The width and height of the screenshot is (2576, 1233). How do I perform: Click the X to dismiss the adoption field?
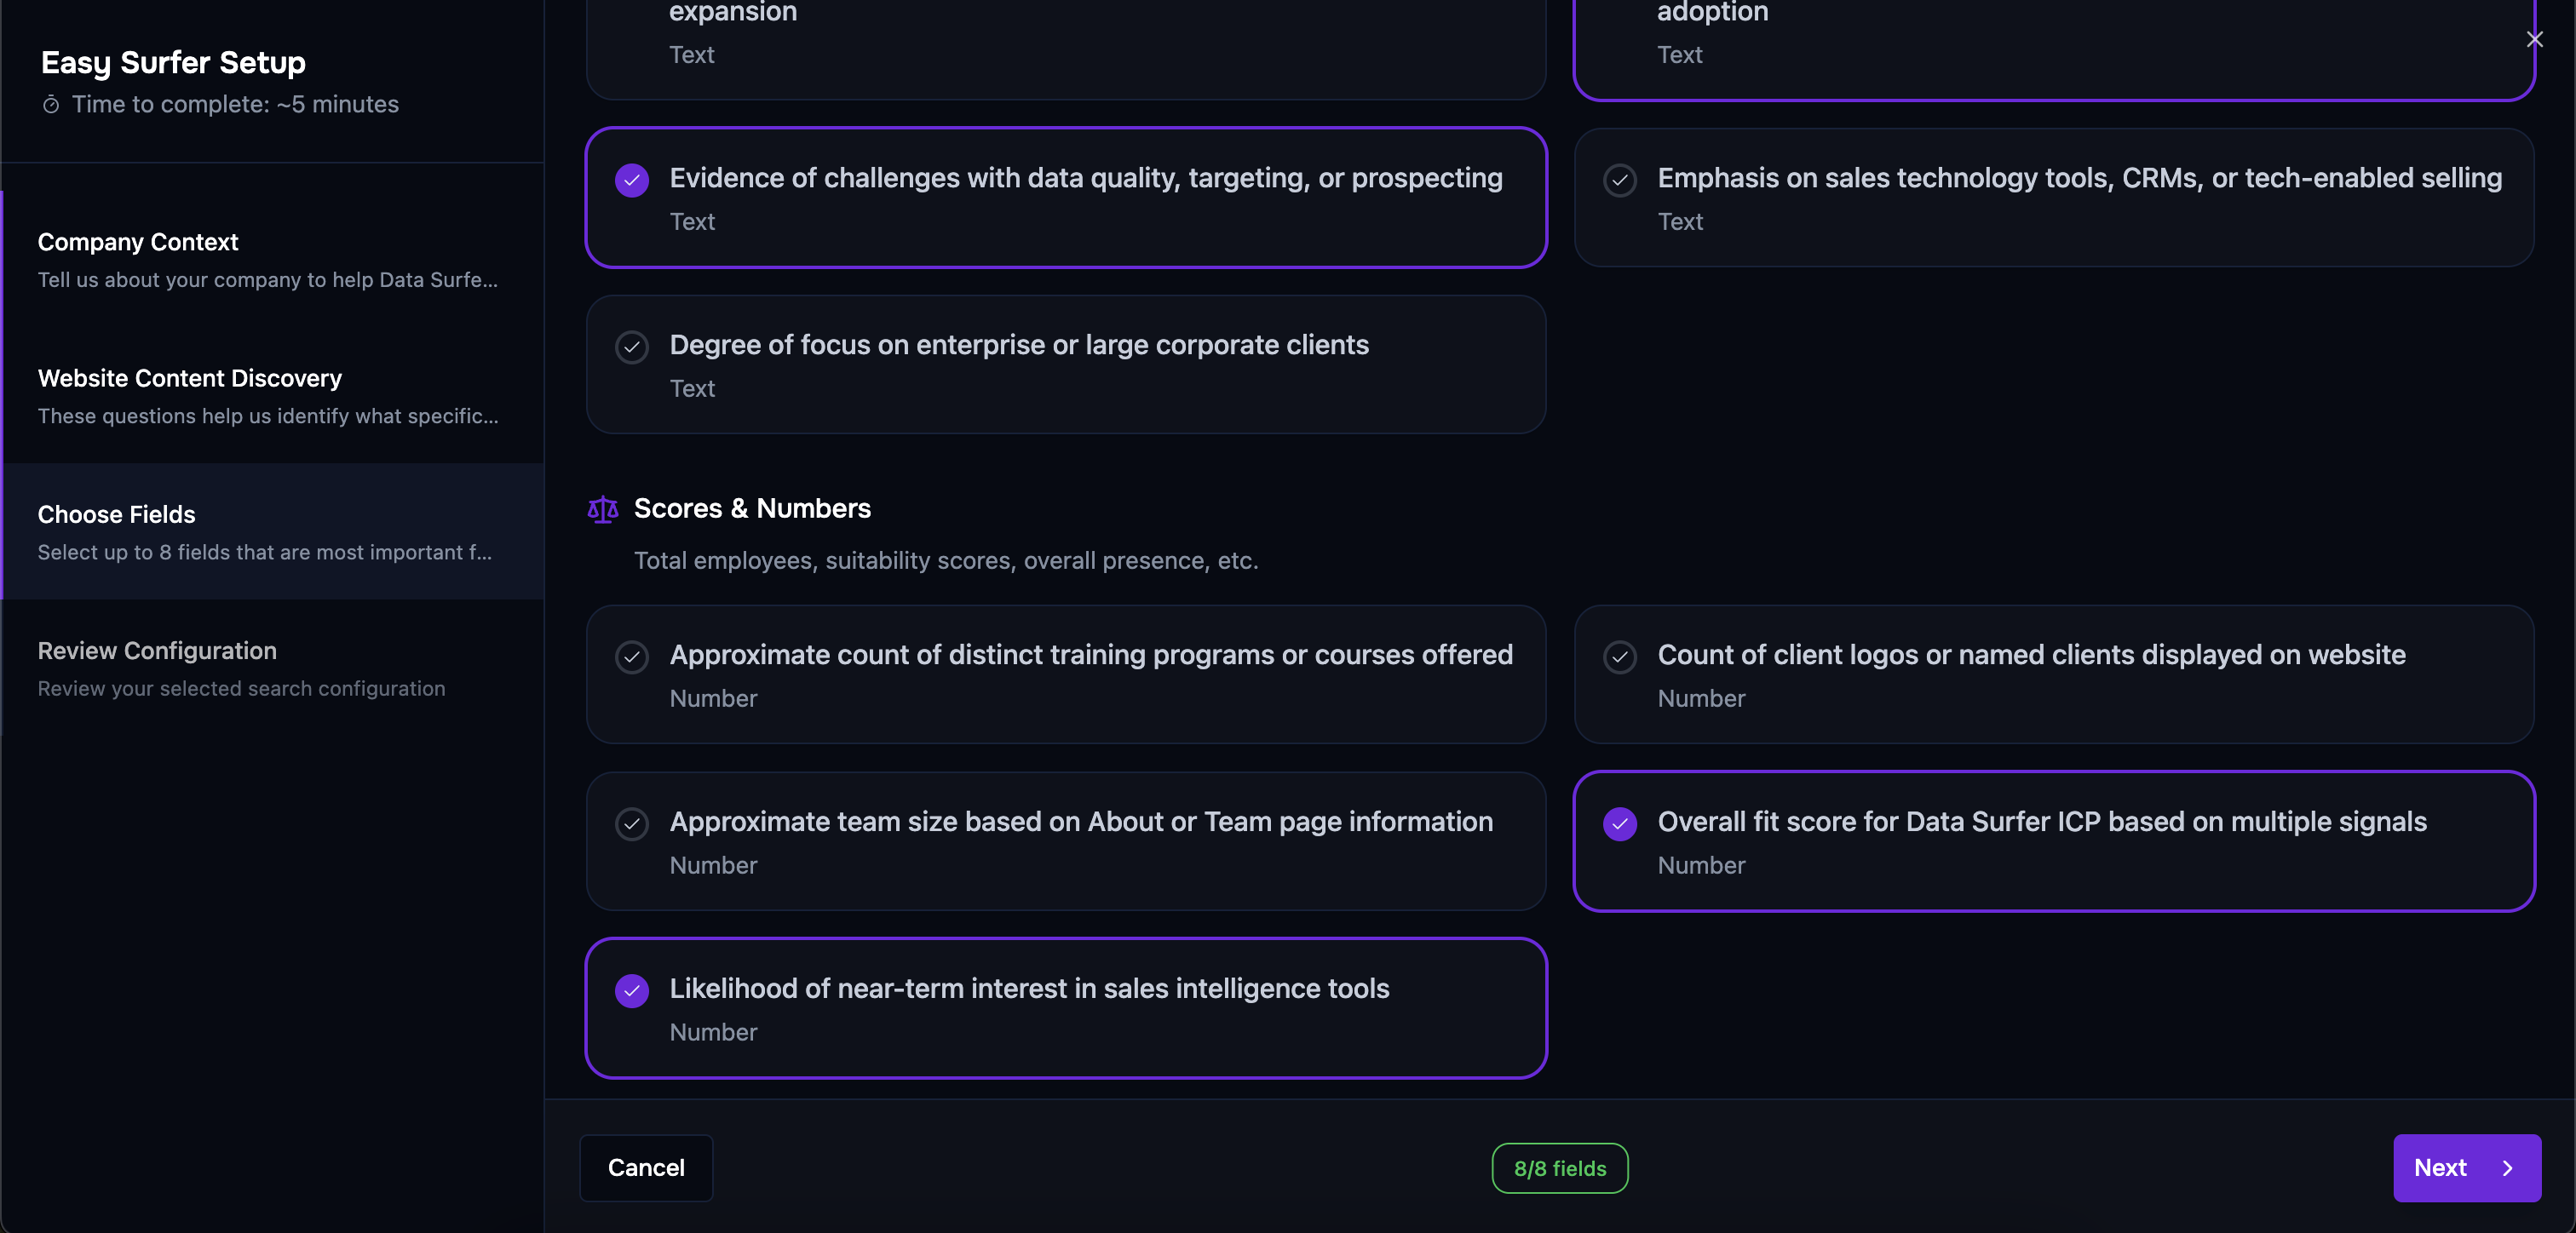coord(2536,39)
